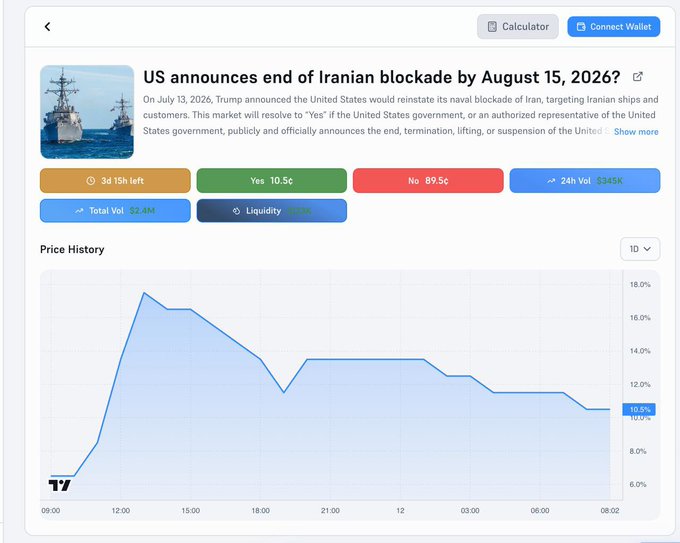680x543 pixels.
Task: Open the Calculator button
Action: (518, 27)
